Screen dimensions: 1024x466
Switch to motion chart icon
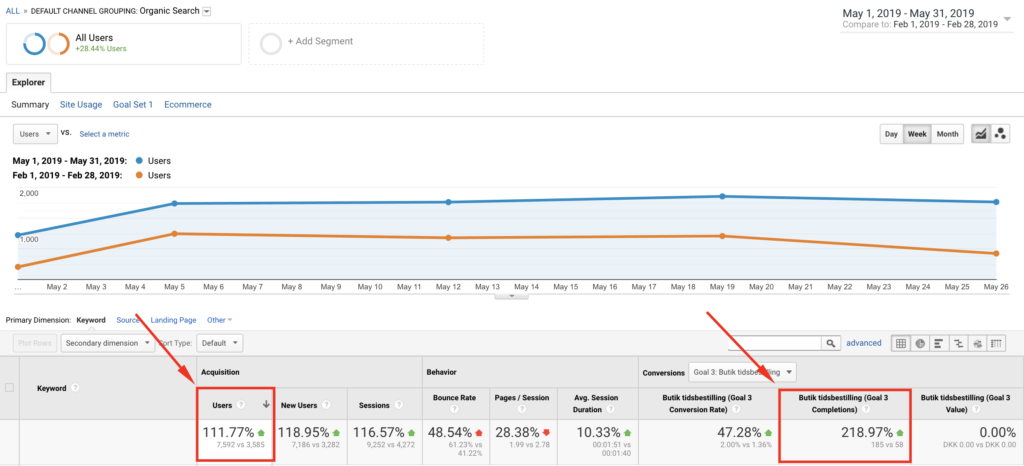coord(1000,134)
